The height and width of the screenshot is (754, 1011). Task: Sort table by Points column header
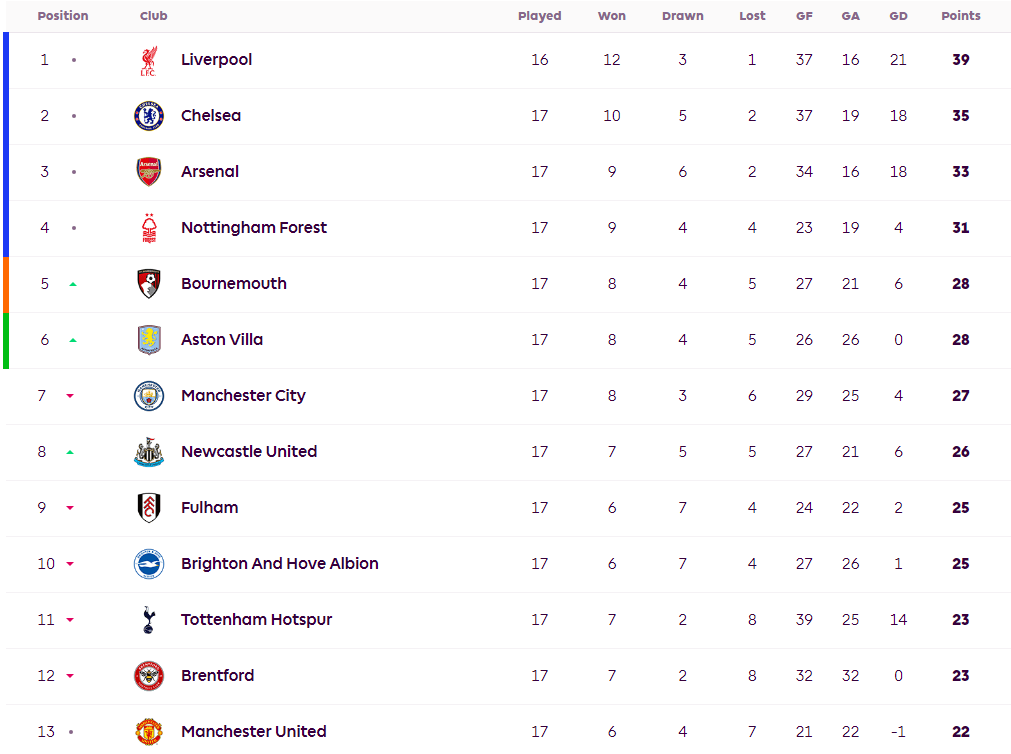[x=961, y=15]
